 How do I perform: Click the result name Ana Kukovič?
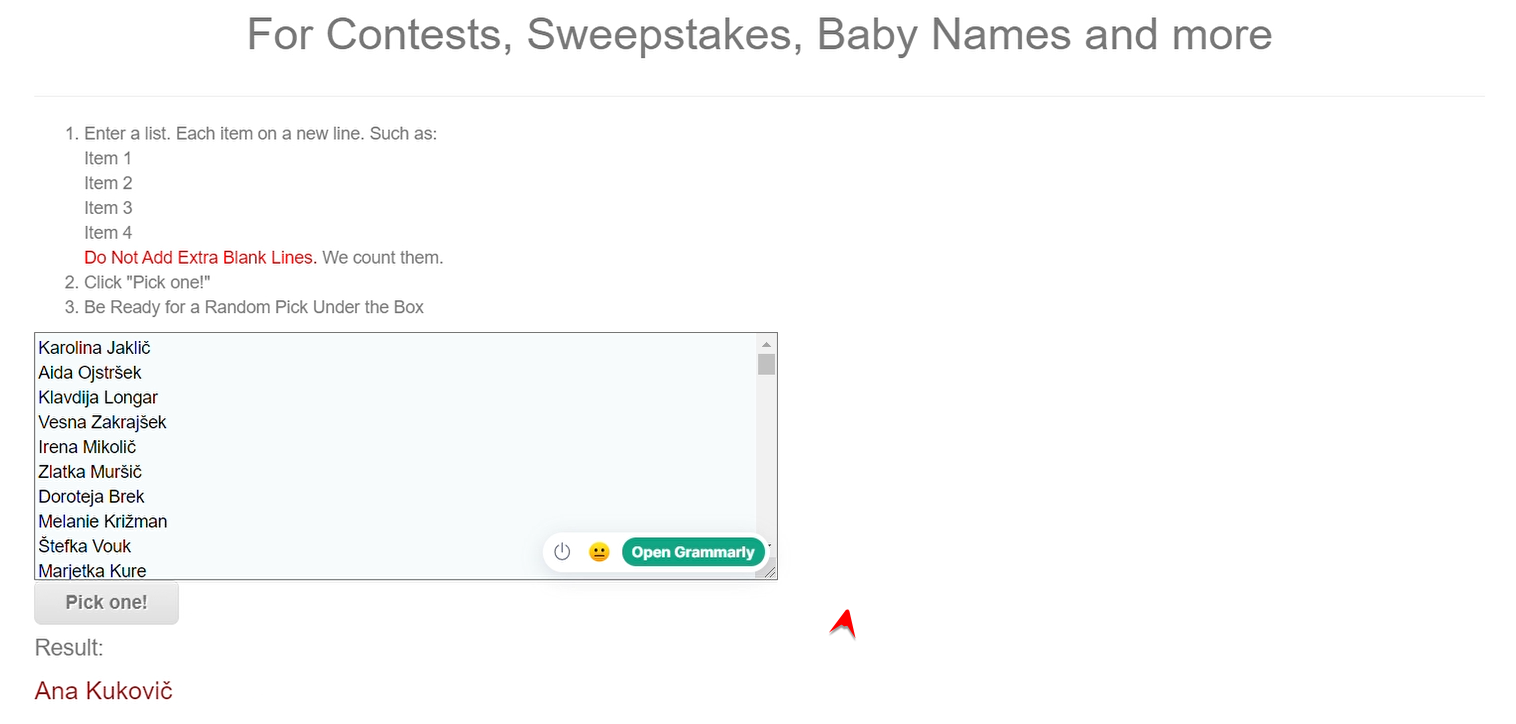tap(104, 691)
